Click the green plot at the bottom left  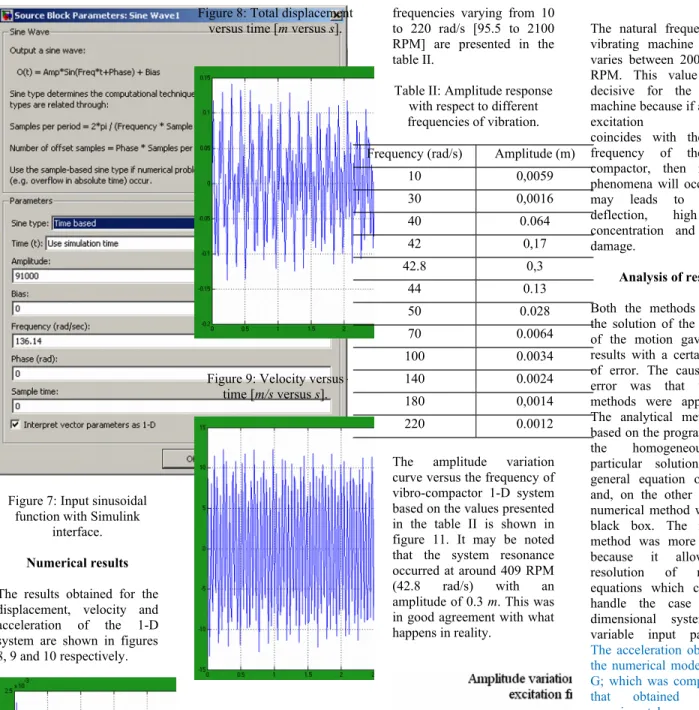click(x=88, y=694)
